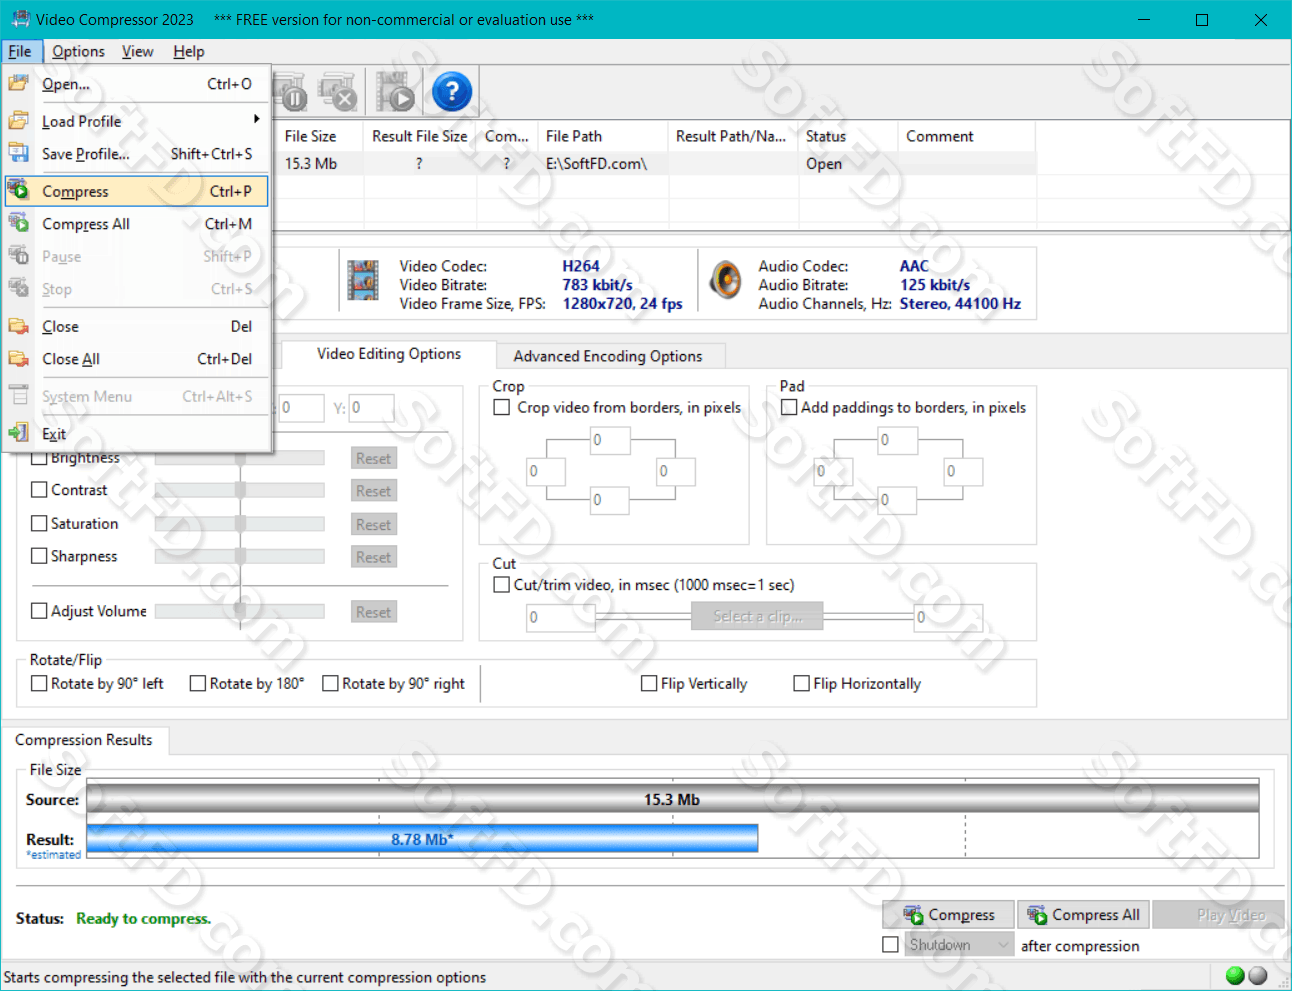
Task: Click the speaker audio codec icon
Action: (x=725, y=281)
